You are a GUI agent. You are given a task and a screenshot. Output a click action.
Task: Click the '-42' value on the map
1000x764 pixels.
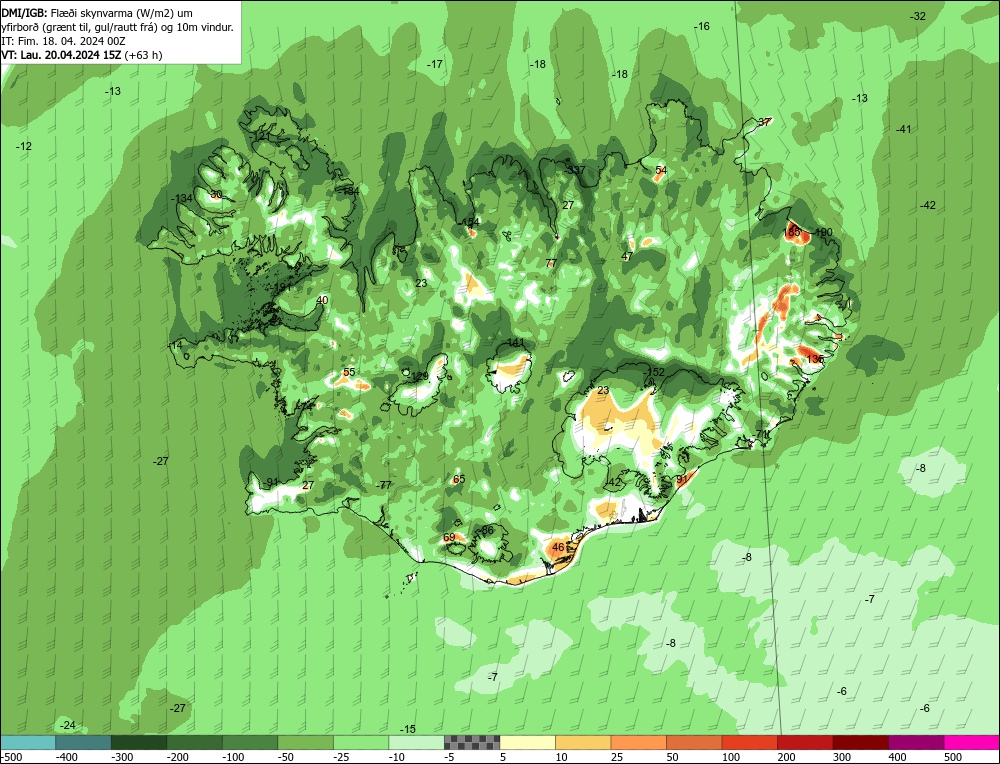pos(928,205)
